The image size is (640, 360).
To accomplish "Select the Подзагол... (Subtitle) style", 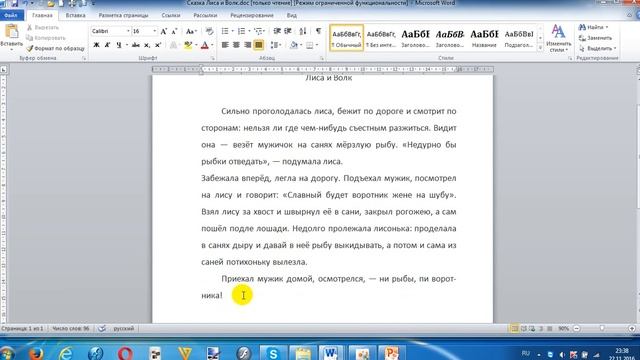I will coord(518,38).
